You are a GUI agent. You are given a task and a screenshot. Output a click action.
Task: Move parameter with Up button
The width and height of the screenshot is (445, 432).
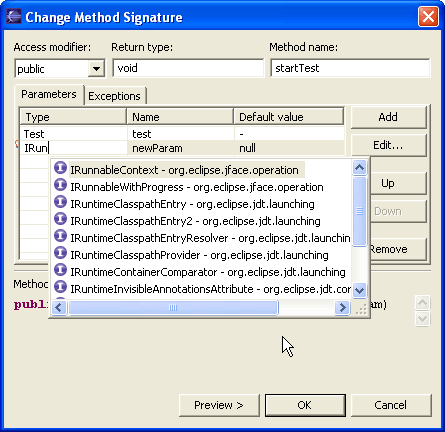pos(398,183)
